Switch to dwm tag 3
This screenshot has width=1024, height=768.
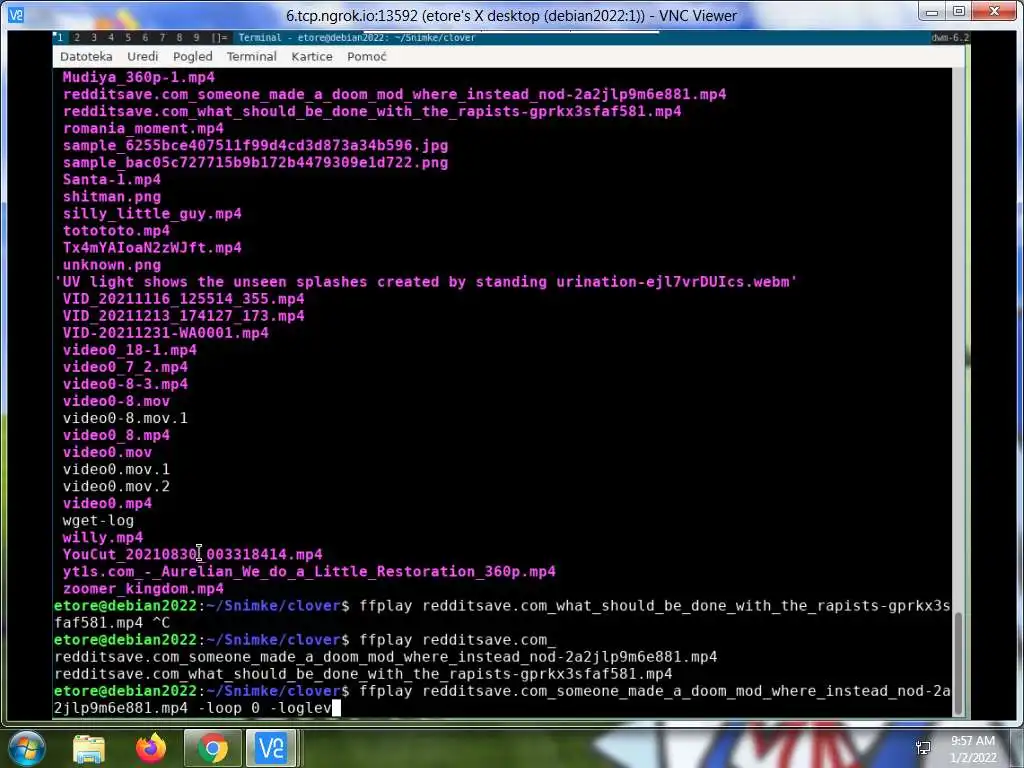coord(94,38)
